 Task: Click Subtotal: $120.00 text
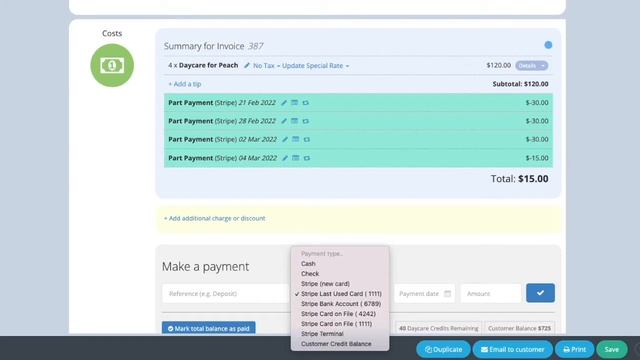pyautogui.click(x=520, y=84)
